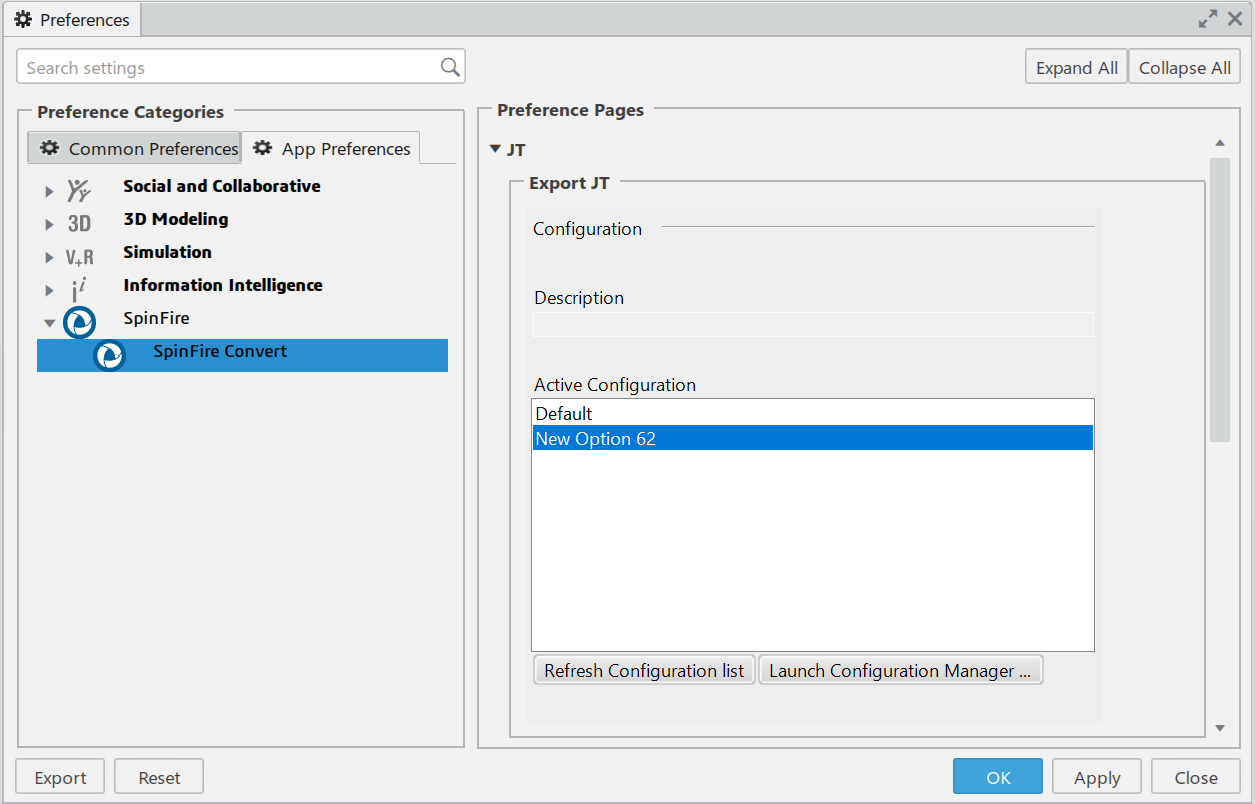Click the Preference Pages scrollbar thumb
The image size is (1255, 804).
tap(1219, 299)
